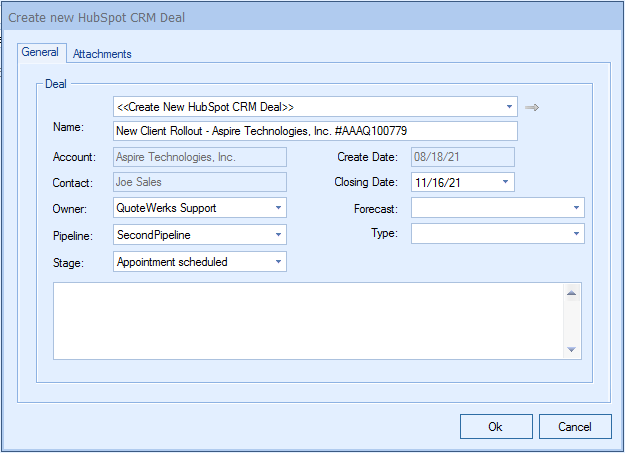Switch to the Attachments tab

pyautogui.click(x=102, y=54)
